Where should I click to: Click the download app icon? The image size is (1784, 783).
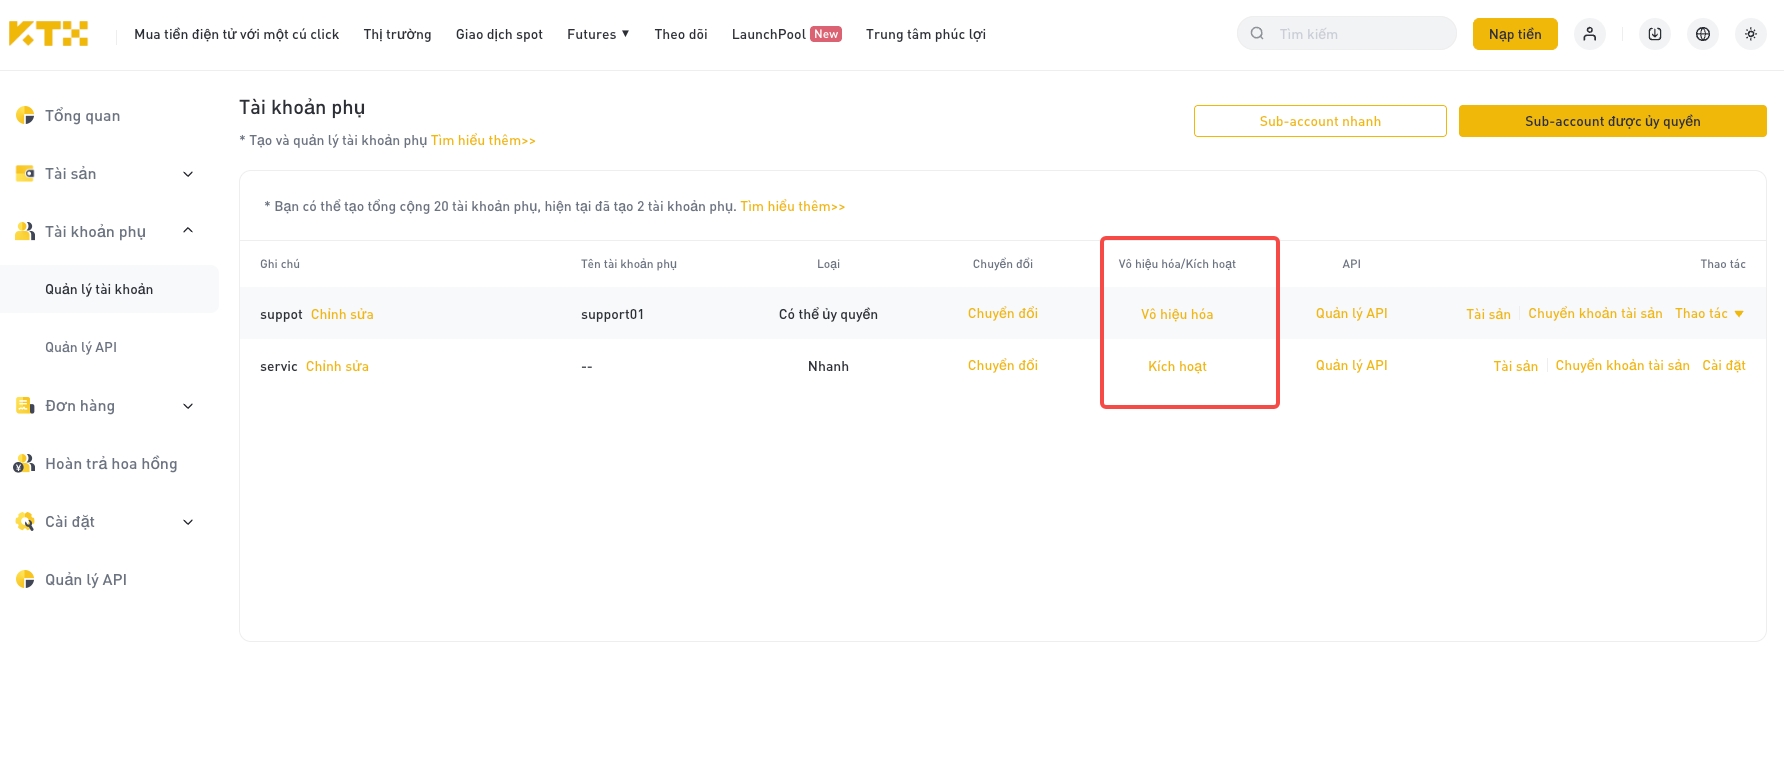tap(1655, 34)
